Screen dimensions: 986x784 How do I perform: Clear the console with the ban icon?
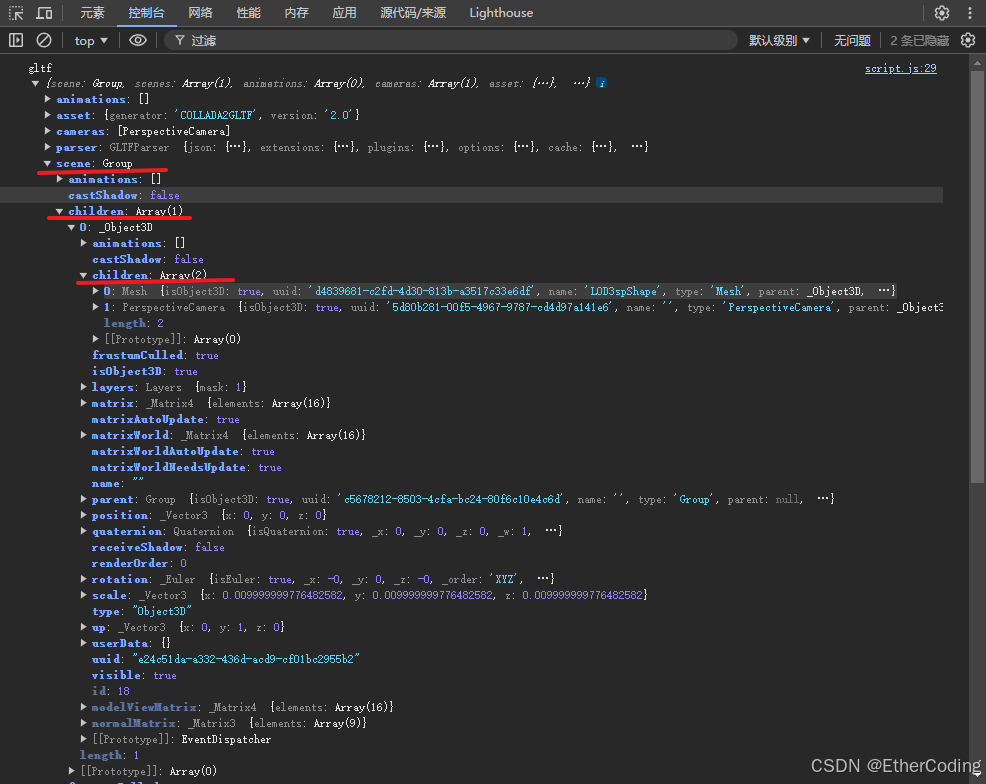pos(43,40)
